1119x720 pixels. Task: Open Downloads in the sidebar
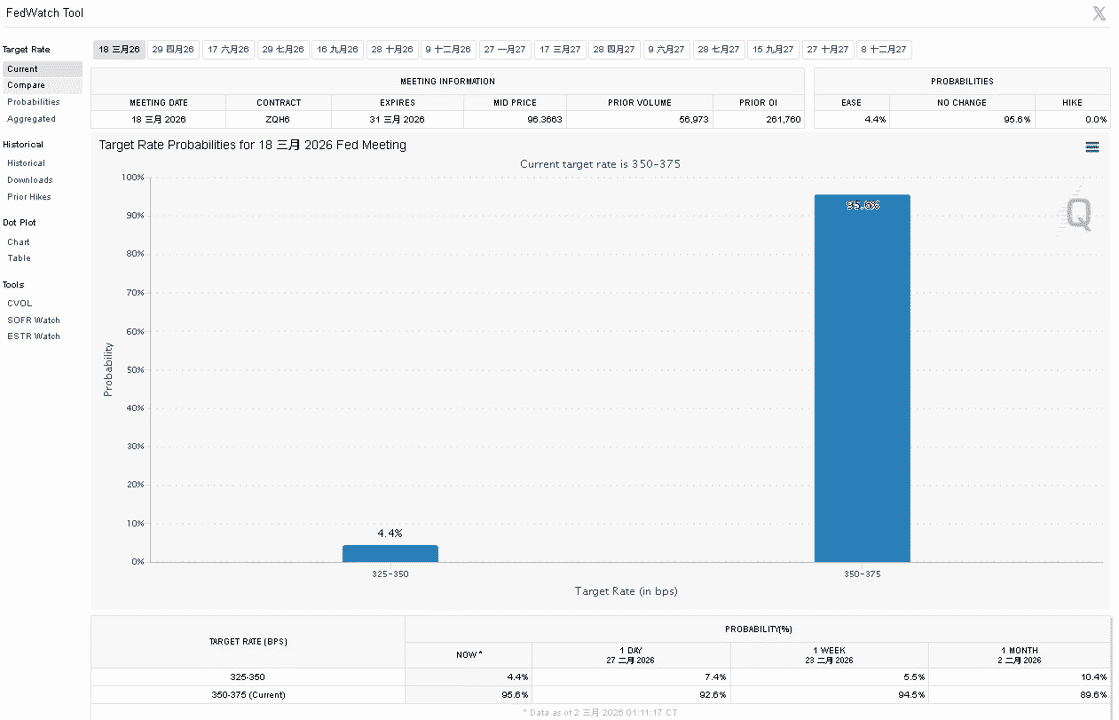click(x=30, y=181)
